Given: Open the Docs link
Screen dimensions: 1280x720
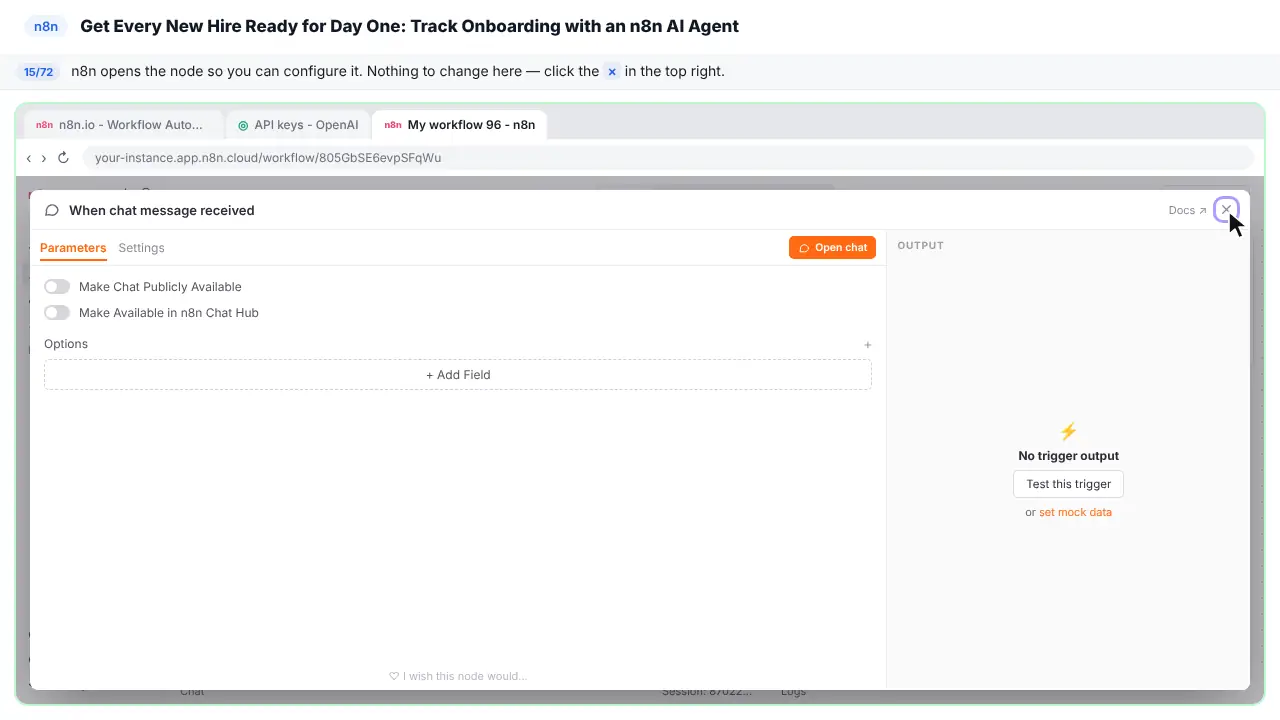Looking at the screenshot, I should 1187,211.
